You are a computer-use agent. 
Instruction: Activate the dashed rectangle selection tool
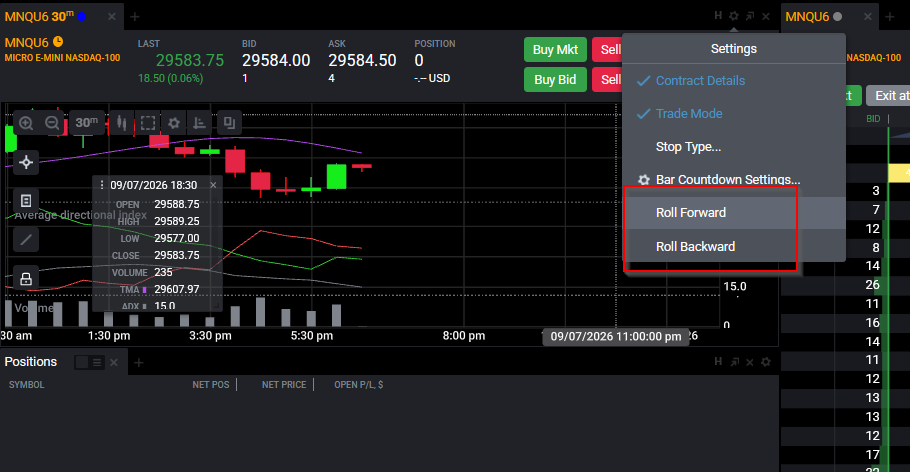pos(148,122)
